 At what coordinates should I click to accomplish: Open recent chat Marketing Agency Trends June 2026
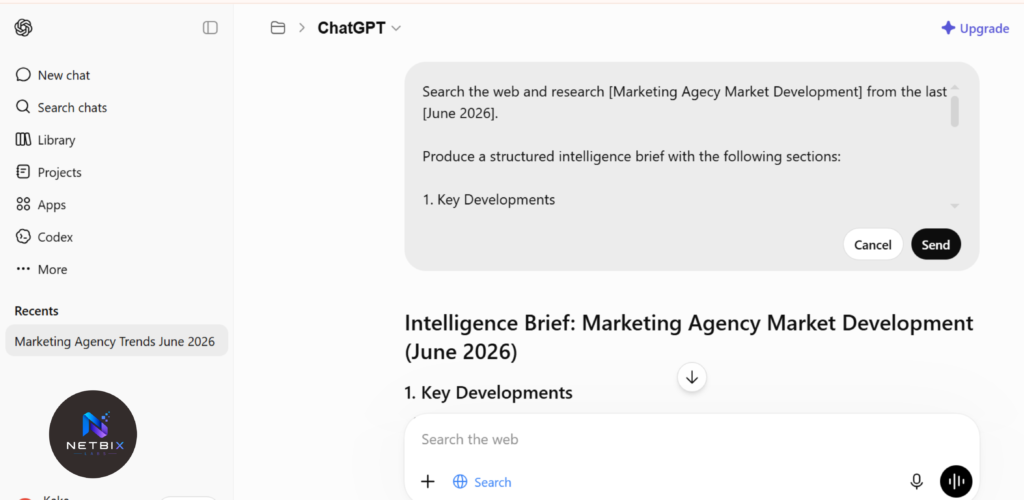point(116,341)
